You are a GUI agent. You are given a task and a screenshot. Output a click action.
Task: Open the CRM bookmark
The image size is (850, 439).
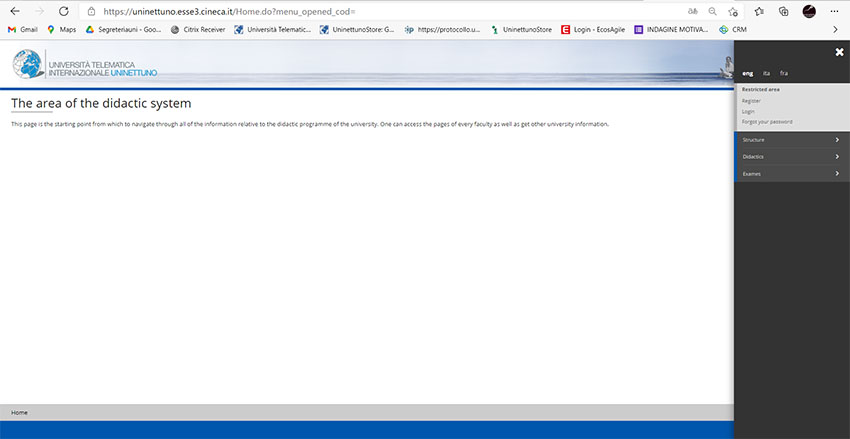(733, 30)
